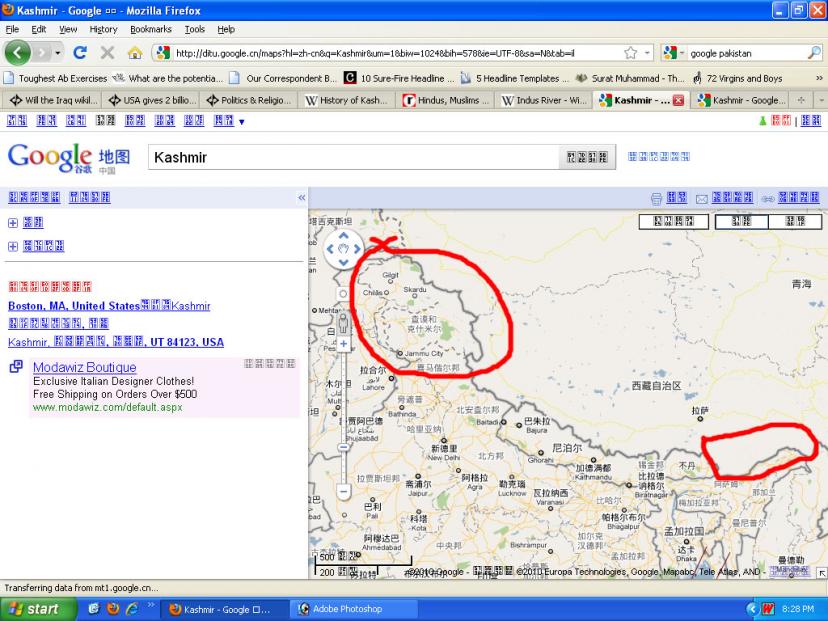Viewport: 828px width, 621px height.
Task: Open the www.modawiz.com/default.aspx link
Action: [x=108, y=407]
